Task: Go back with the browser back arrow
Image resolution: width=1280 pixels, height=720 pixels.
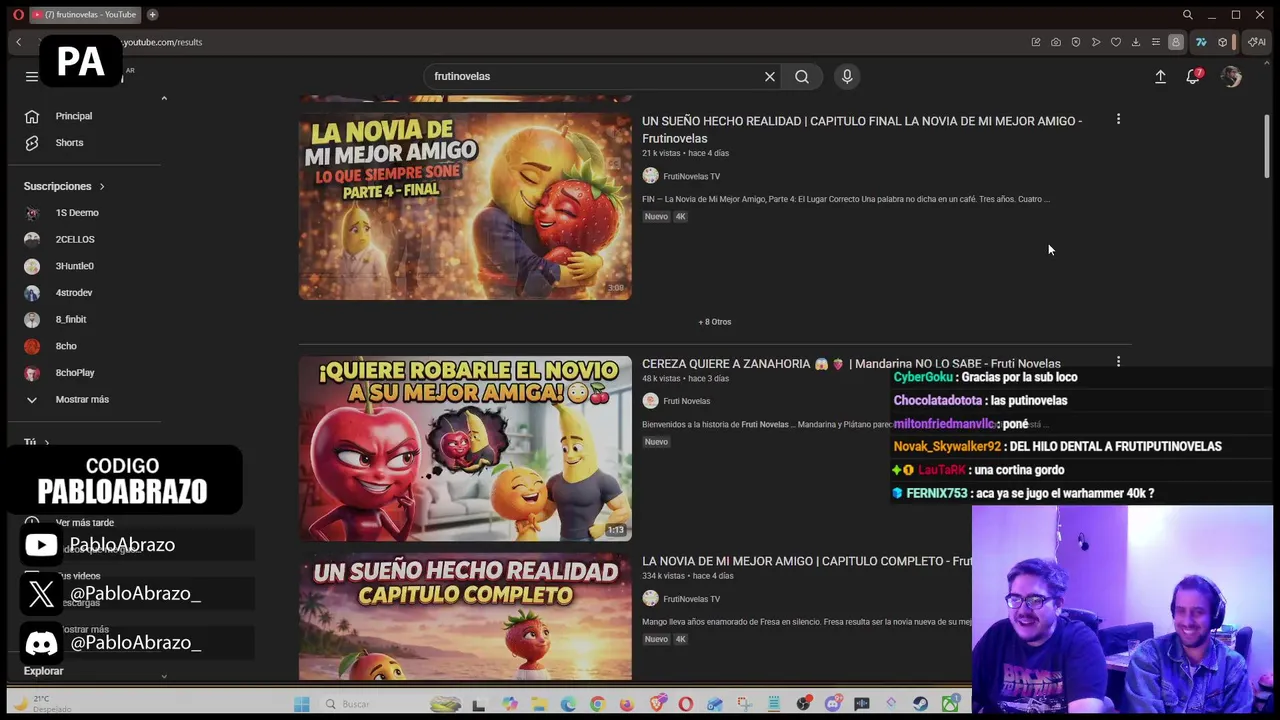Action: point(18,42)
